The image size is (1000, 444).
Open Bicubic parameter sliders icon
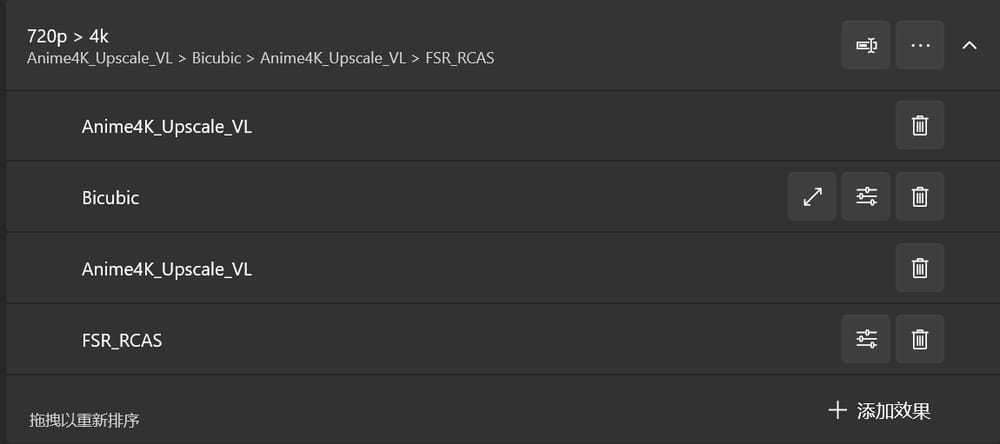click(x=866, y=197)
